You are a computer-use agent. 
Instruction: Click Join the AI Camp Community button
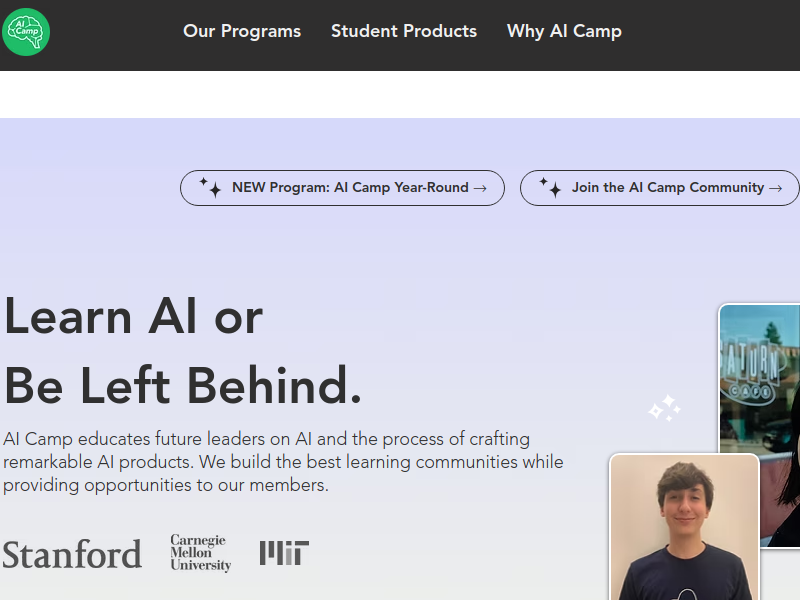pos(659,188)
